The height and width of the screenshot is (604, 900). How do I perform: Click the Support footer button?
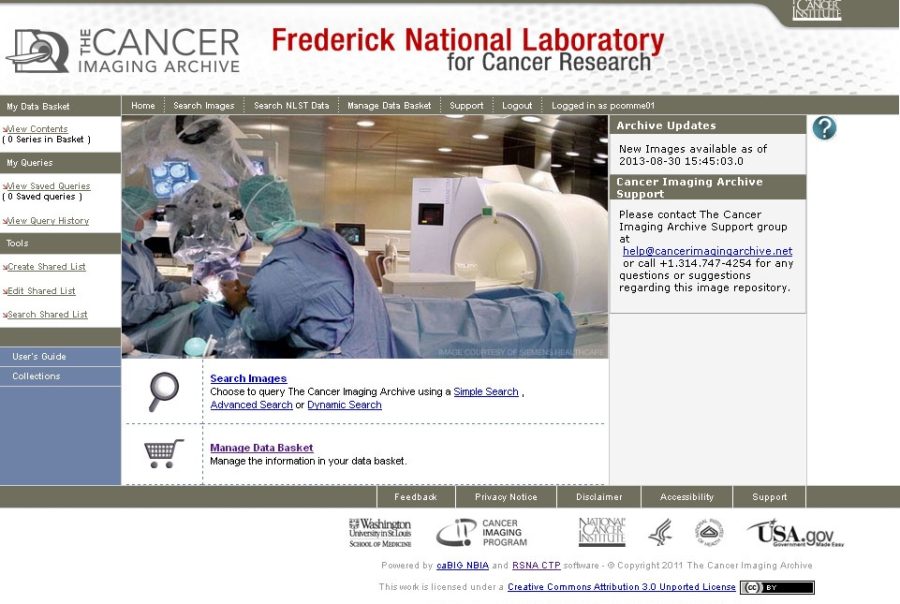pyautogui.click(x=770, y=497)
